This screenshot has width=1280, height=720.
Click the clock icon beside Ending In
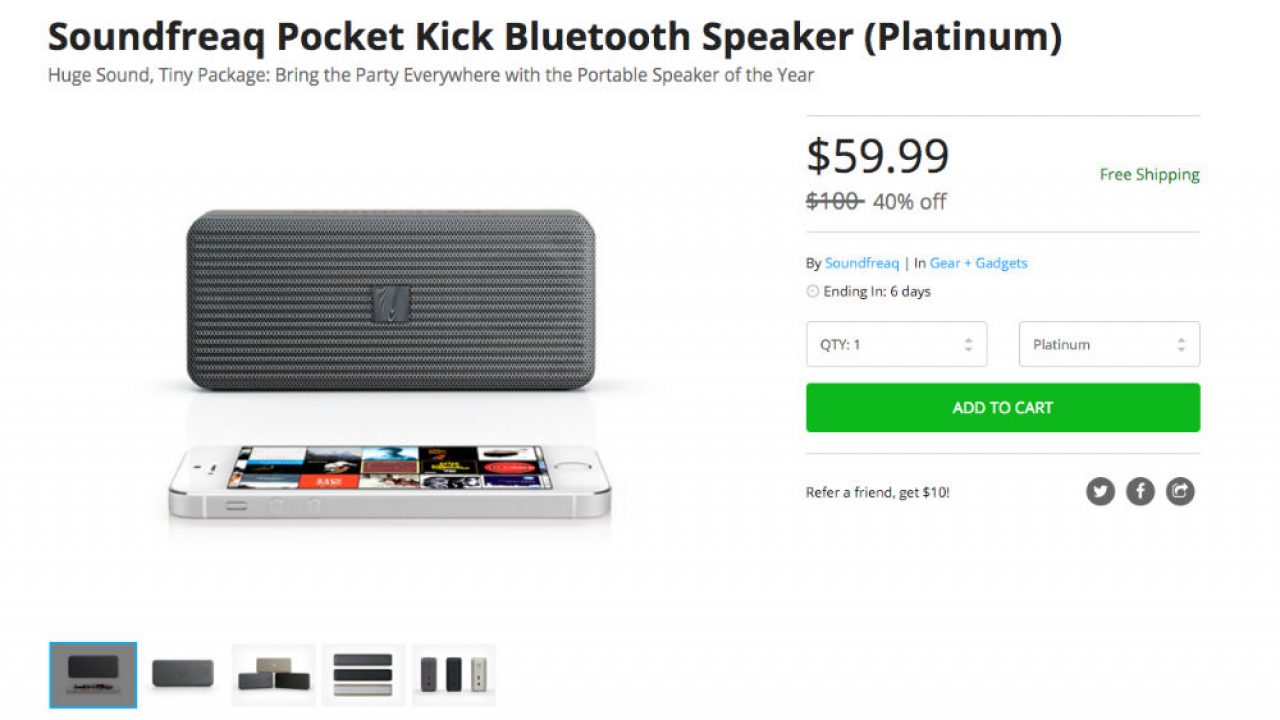[x=812, y=292]
